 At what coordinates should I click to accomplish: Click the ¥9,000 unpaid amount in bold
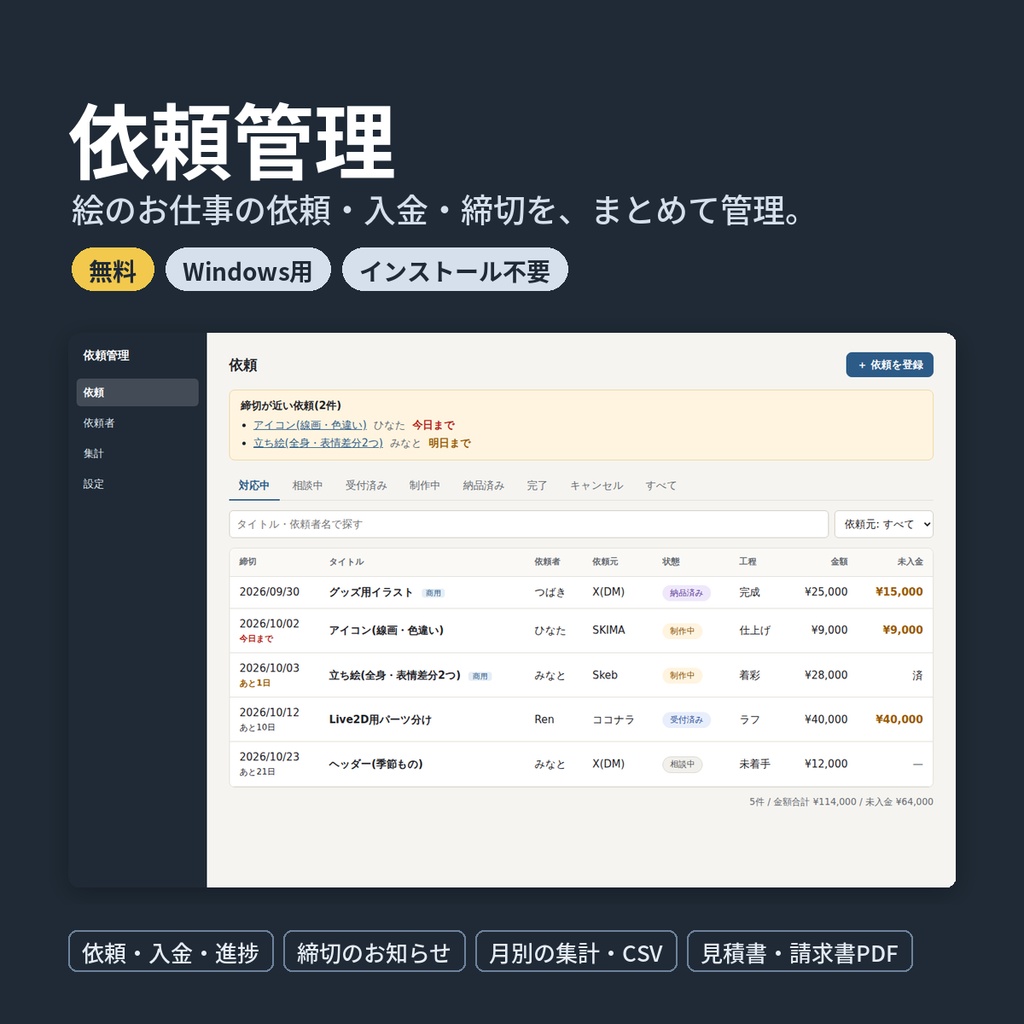(x=903, y=630)
